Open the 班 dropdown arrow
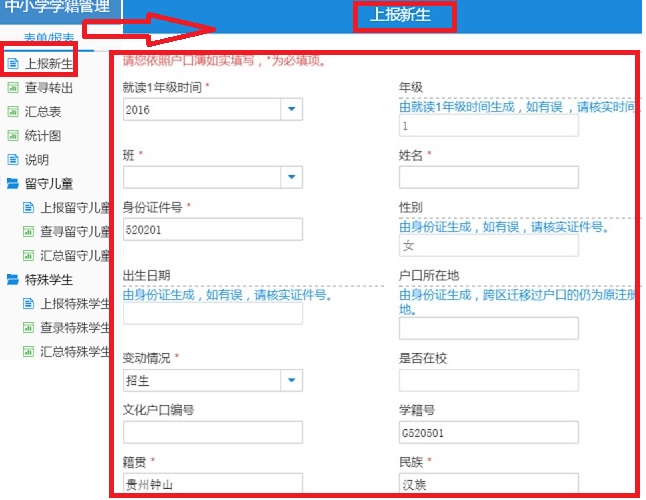646x500 pixels. tap(292, 177)
